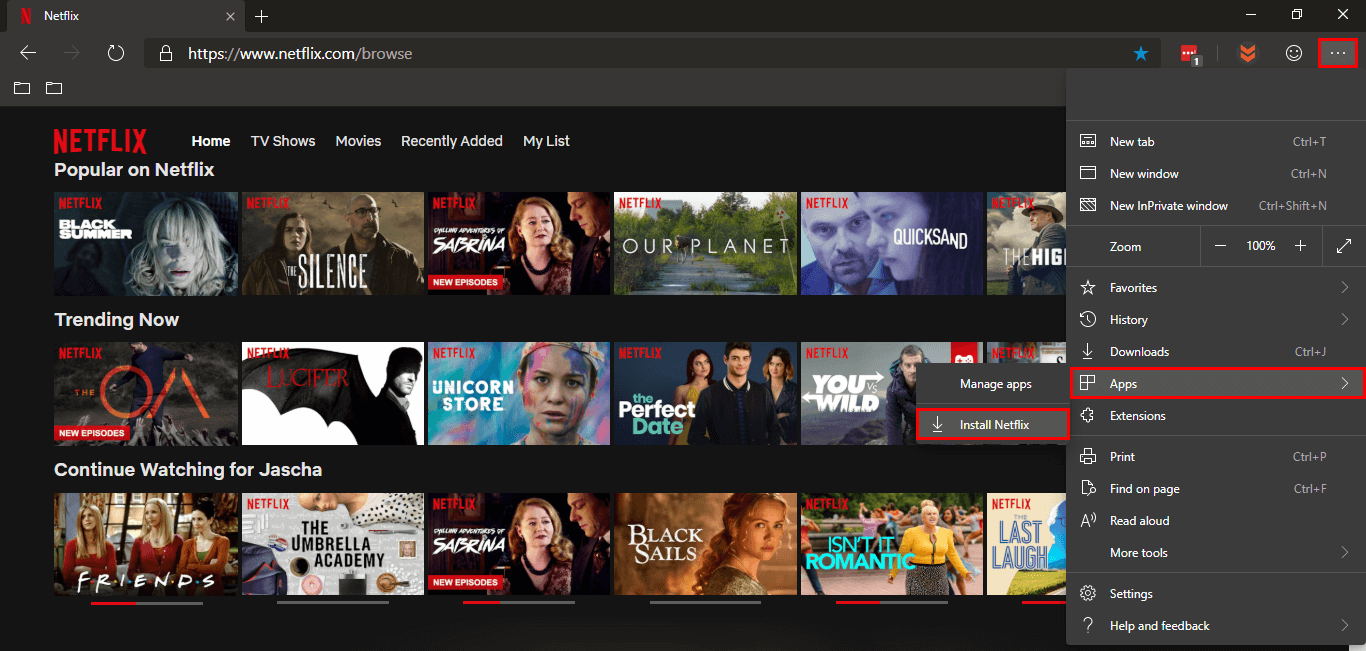The height and width of the screenshot is (651, 1366).
Task: Open Recently Added in Netflix nav
Action: (x=452, y=141)
